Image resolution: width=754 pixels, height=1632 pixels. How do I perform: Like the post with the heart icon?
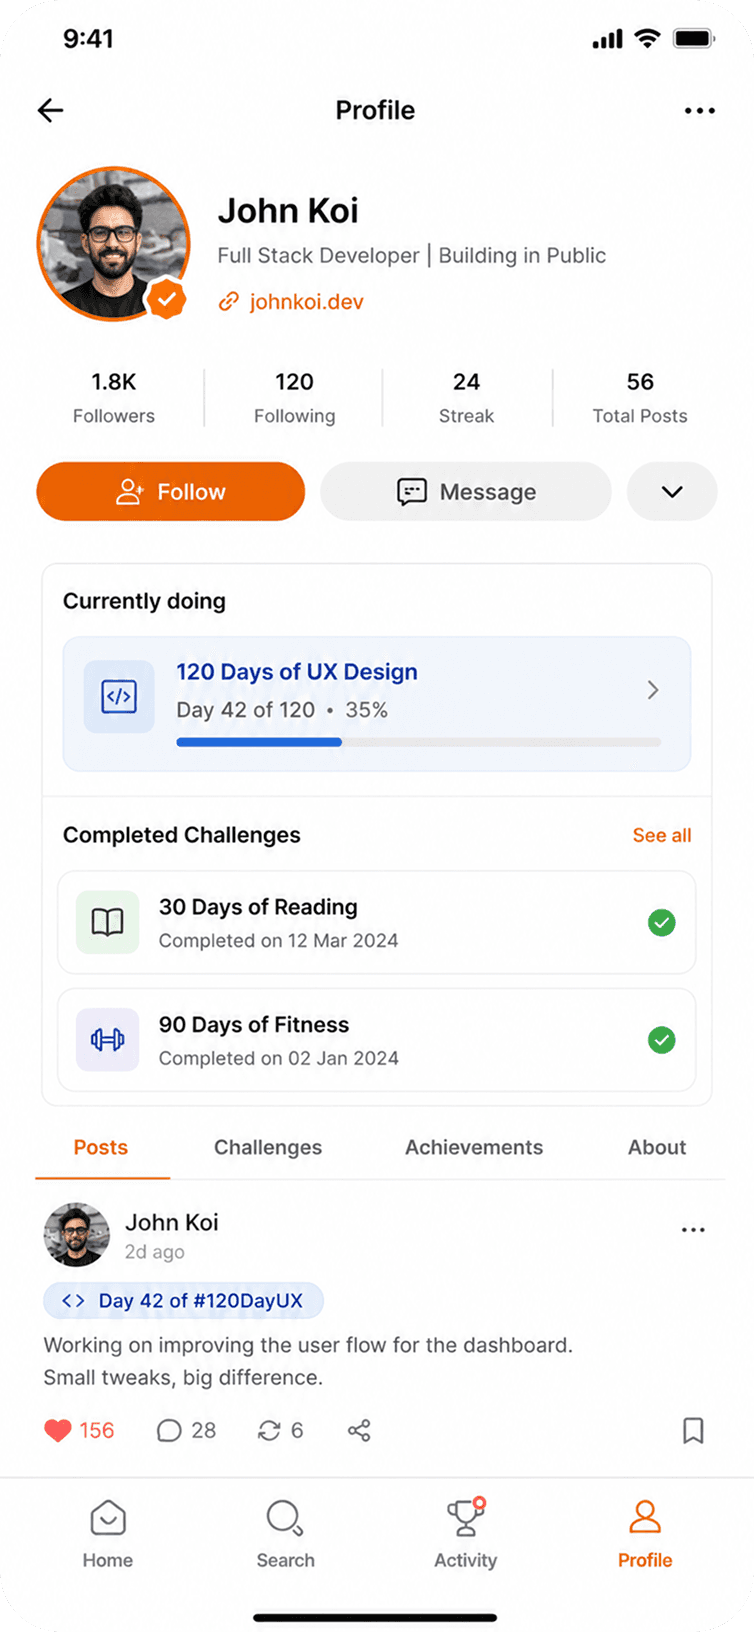coord(58,1430)
